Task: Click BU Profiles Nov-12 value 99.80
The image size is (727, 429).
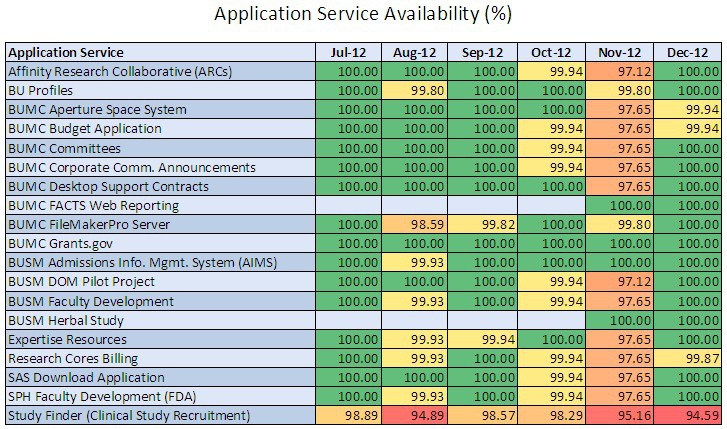Action: 619,90
